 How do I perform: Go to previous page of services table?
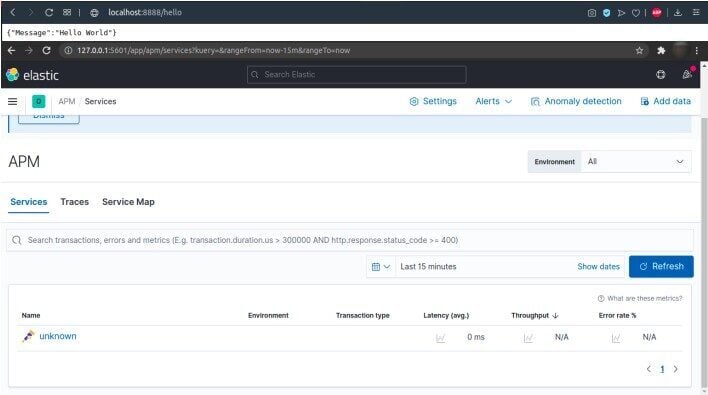pos(648,369)
